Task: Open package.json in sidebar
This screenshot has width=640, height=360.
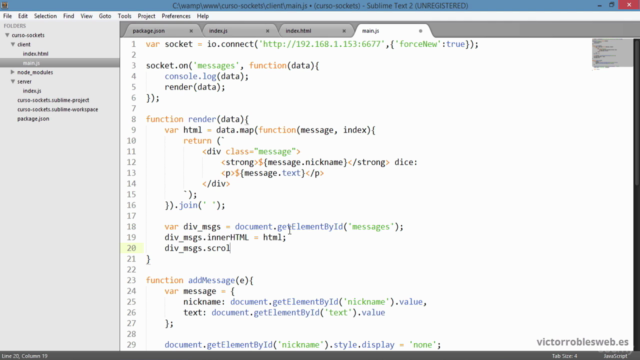Action: coord(33,119)
